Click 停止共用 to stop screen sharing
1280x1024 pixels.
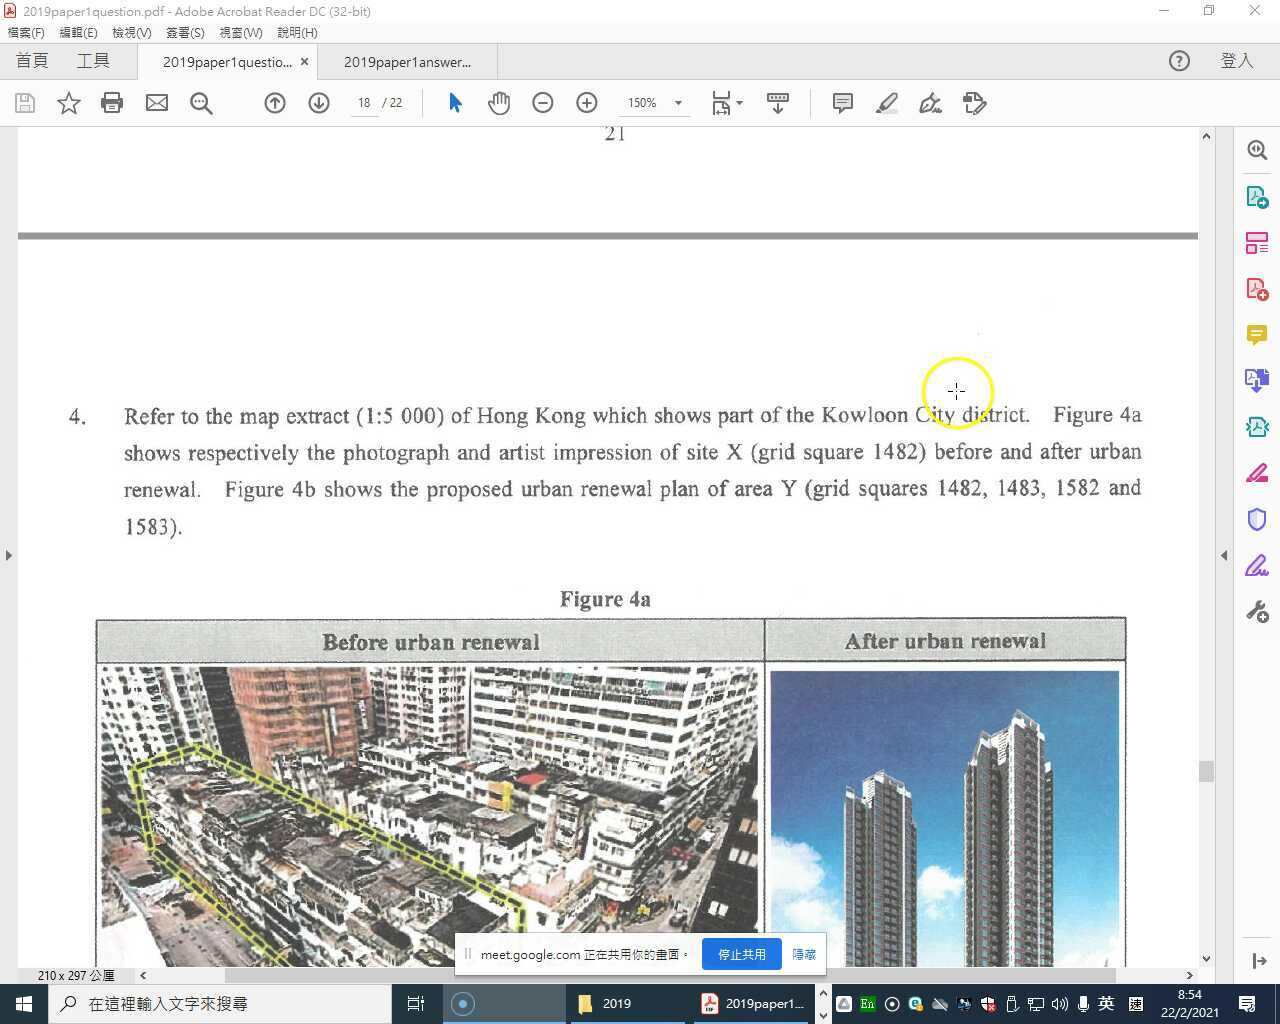(741, 954)
